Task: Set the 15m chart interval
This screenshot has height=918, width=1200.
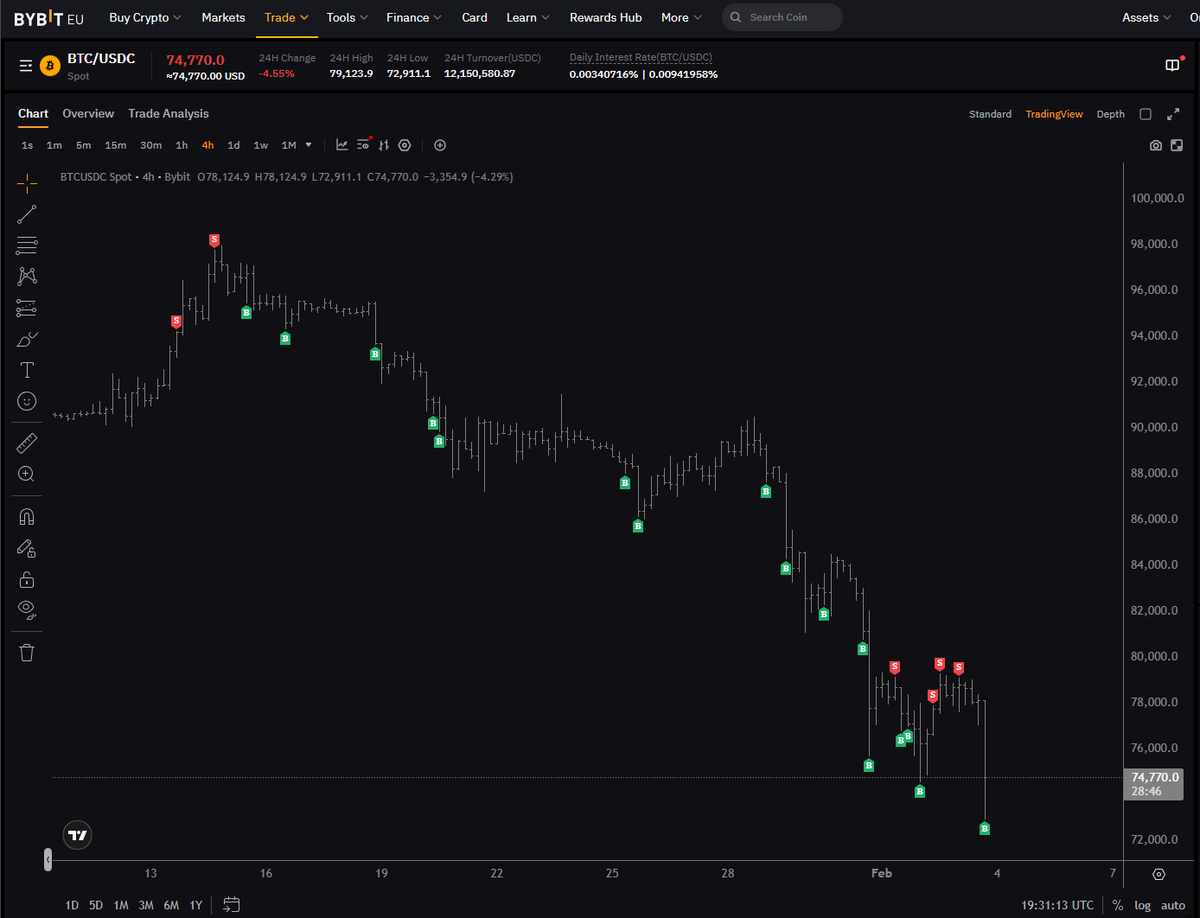Action: 116,145
